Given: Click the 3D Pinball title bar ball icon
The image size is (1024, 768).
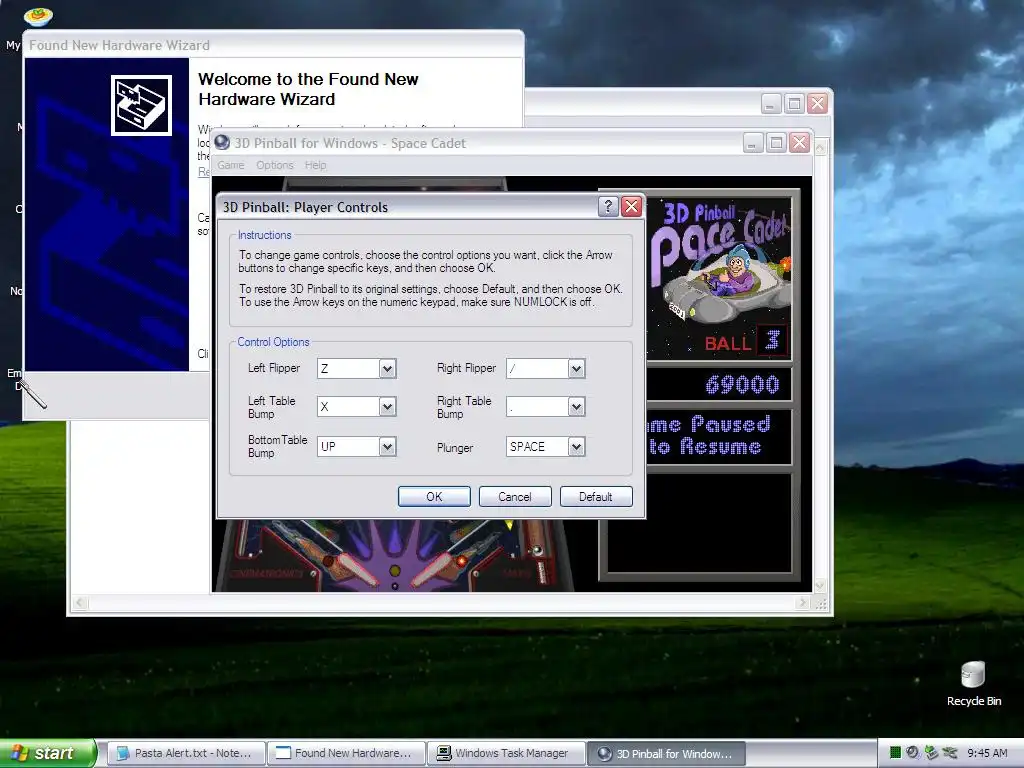Looking at the screenshot, I should [222, 142].
